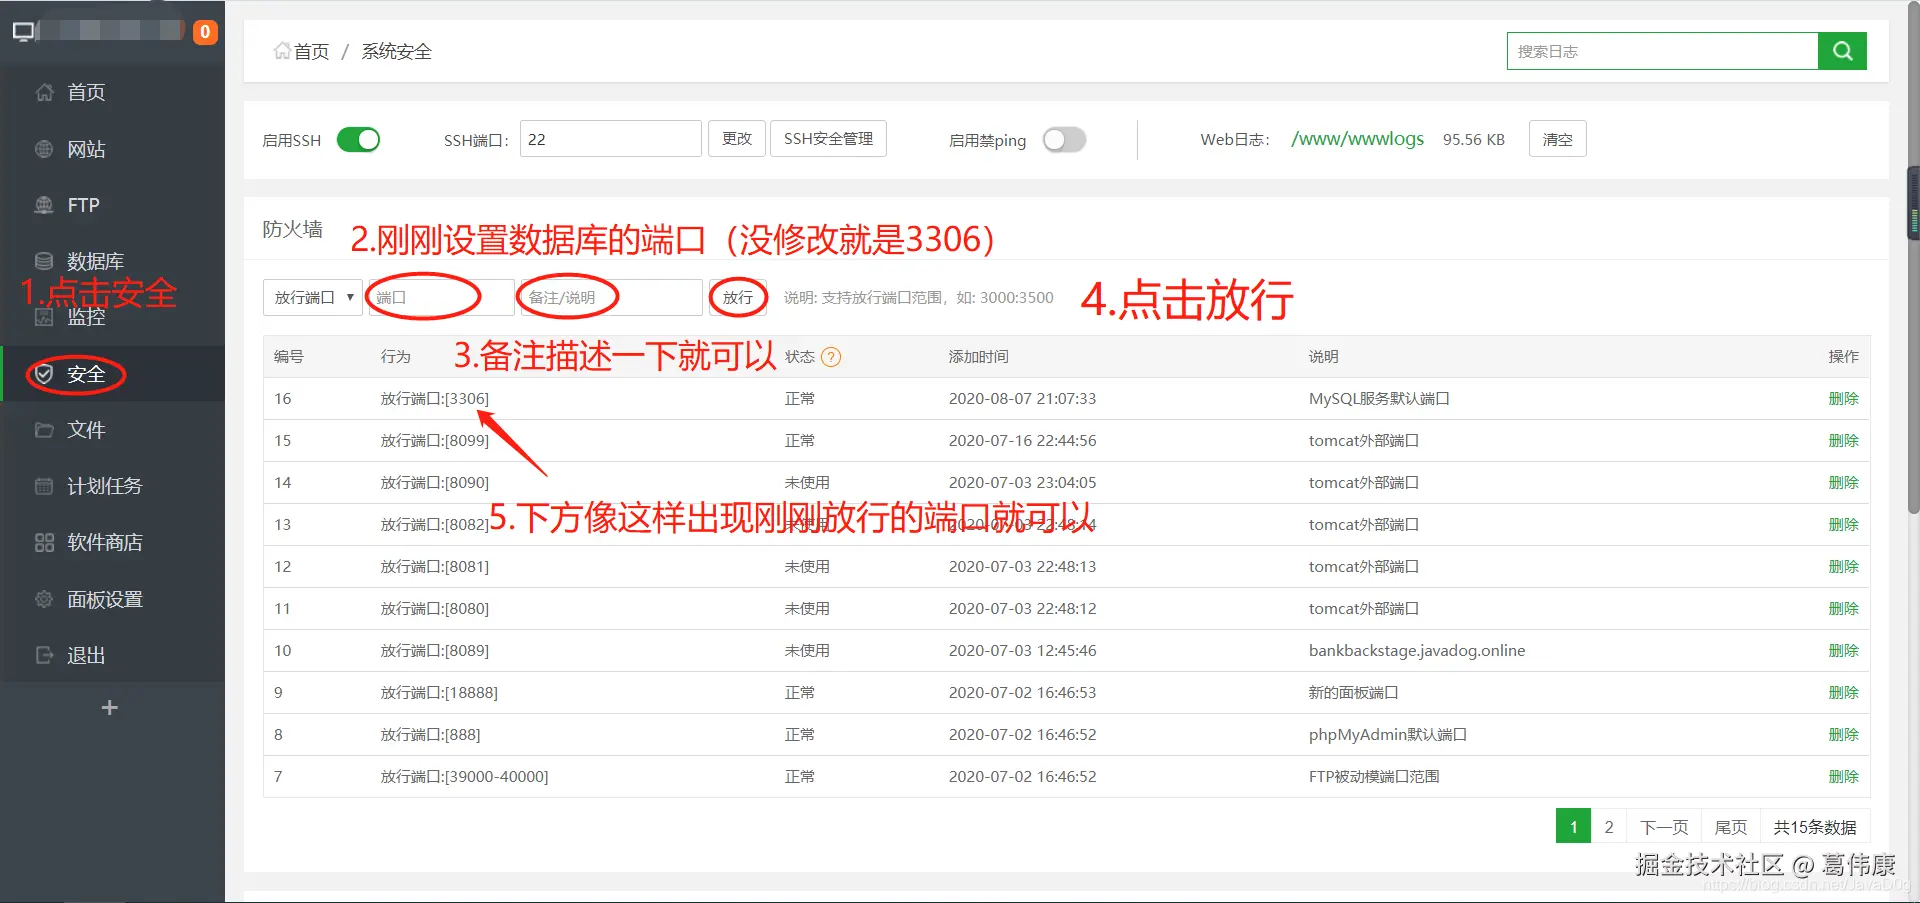Viewport: 1920px width, 903px height.
Task: Click the monitor icon in sidebar header
Action: (x=24, y=32)
